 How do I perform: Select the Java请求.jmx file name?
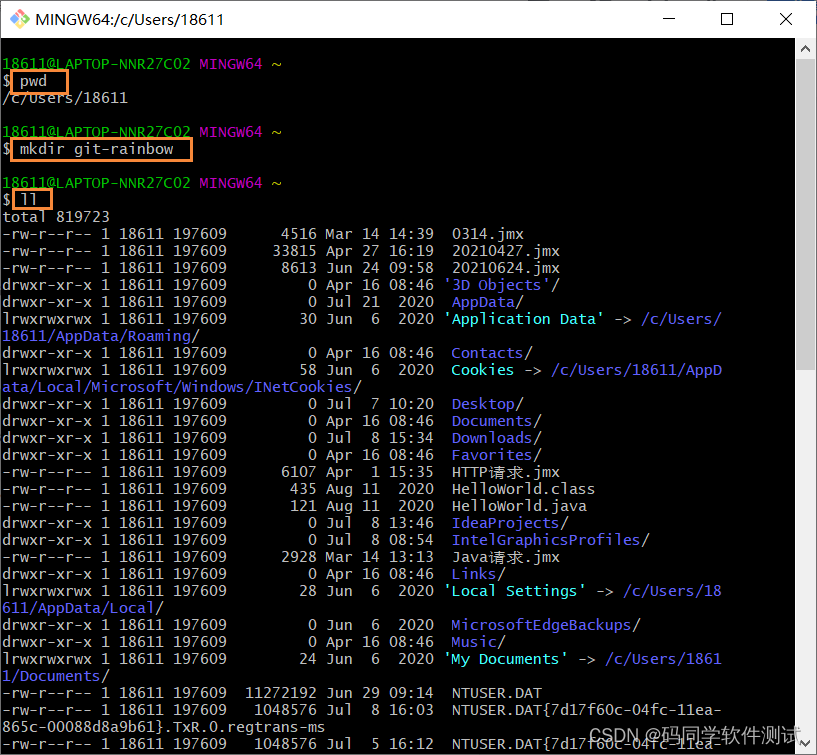point(505,557)
